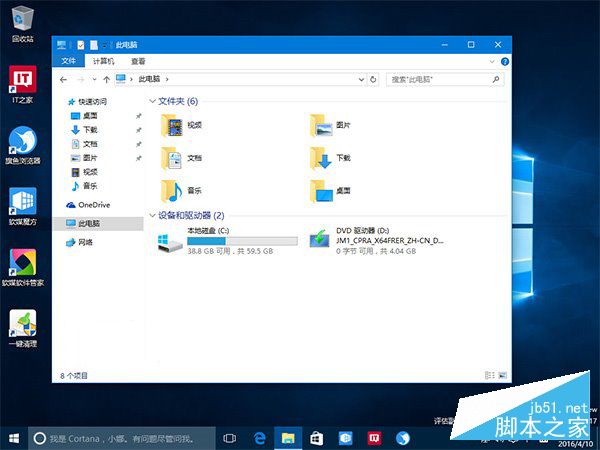Expand the ribbon chevron
The image size is (600, 450).
click(x=492, y=62)
